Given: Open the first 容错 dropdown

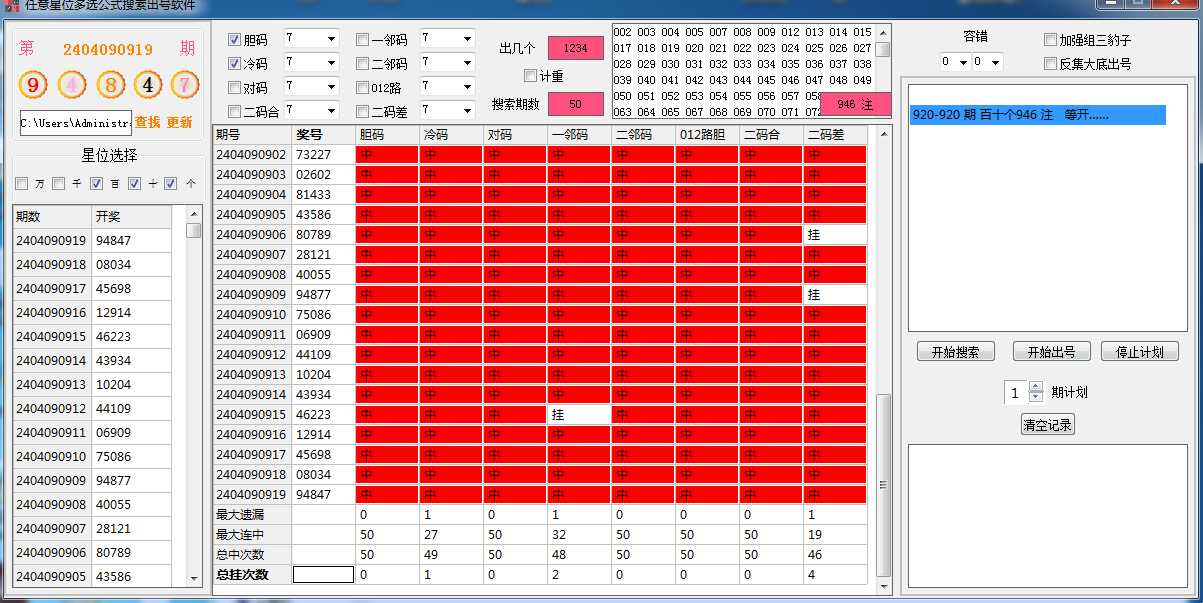Looking at the screenshot, I should (962, 63).
